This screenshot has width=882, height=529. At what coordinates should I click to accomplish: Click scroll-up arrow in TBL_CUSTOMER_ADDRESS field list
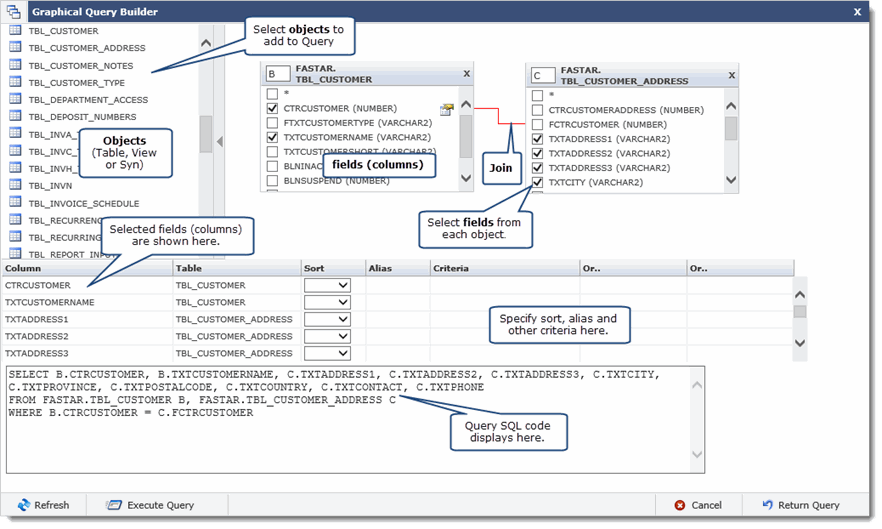731,106
